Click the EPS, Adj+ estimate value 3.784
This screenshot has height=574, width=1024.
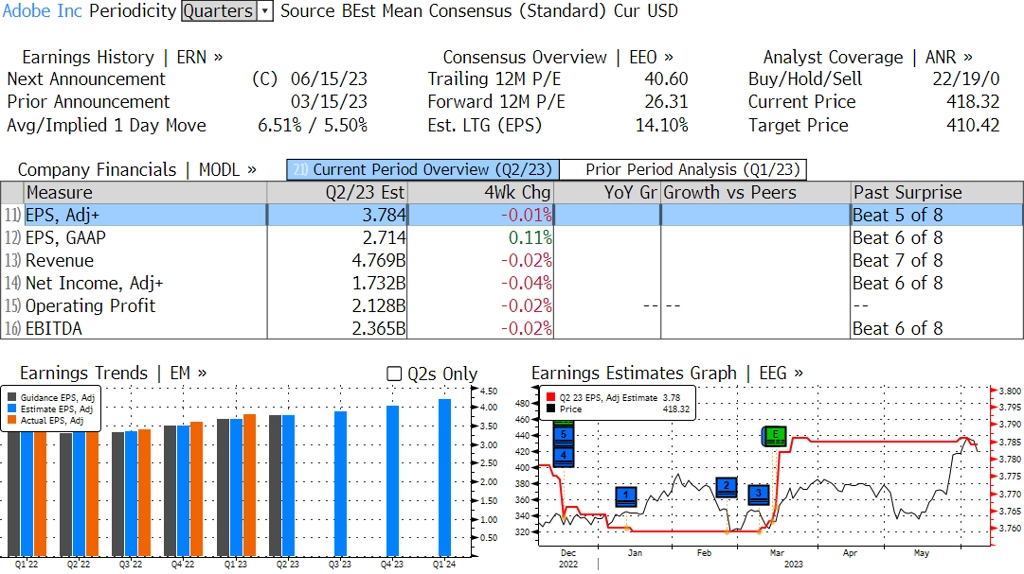(385, 215)
